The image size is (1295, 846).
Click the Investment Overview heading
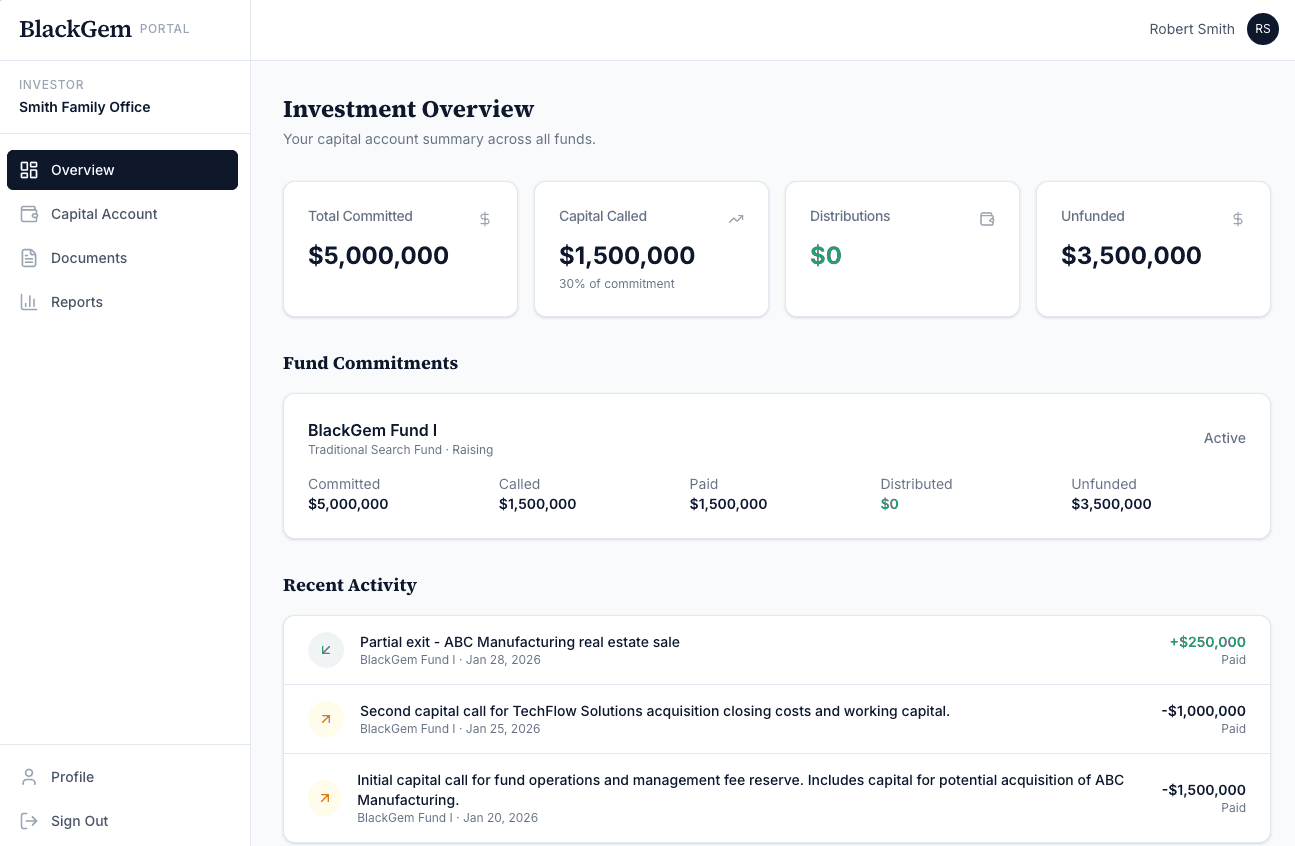click(x=408, y=109)
